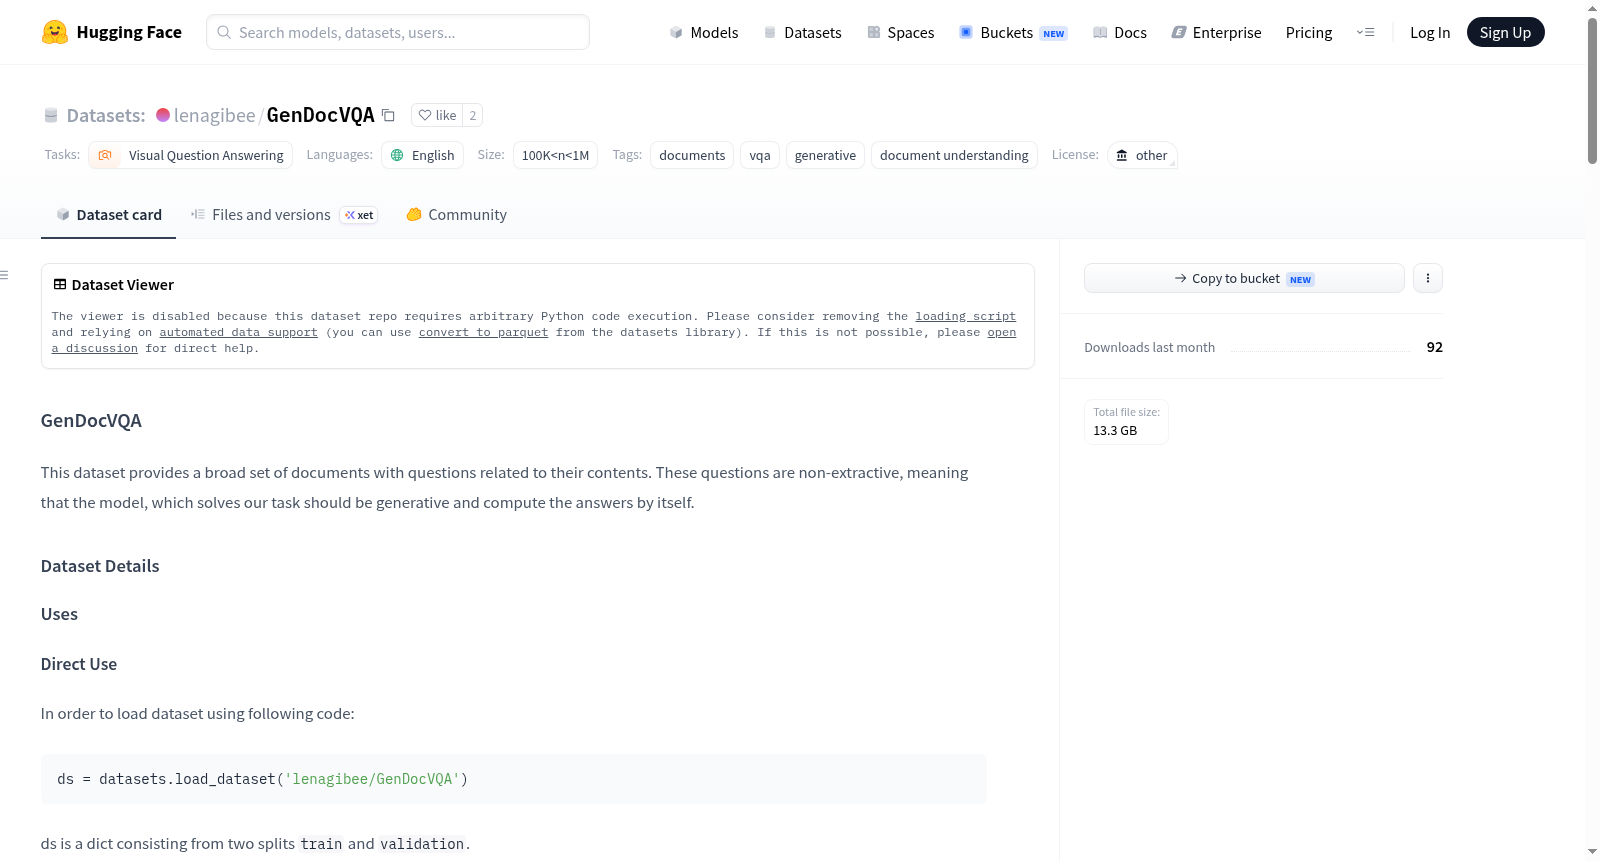This screenshot has height=861, width=1600.
Task: Switch to Files and versions tab
Action: coord(284,215)
